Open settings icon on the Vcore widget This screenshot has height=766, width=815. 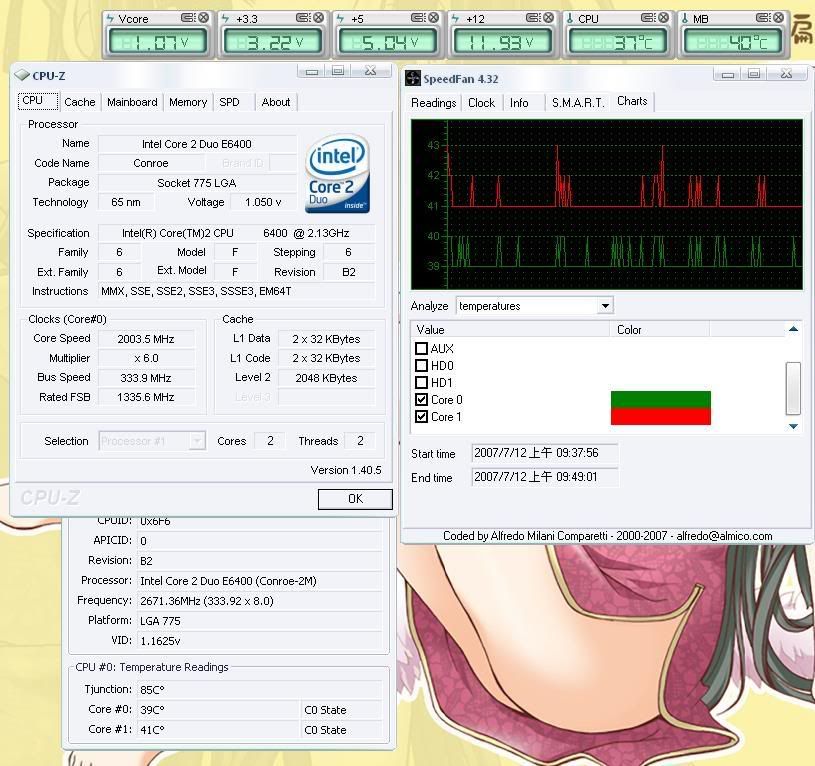click(188, 18)
